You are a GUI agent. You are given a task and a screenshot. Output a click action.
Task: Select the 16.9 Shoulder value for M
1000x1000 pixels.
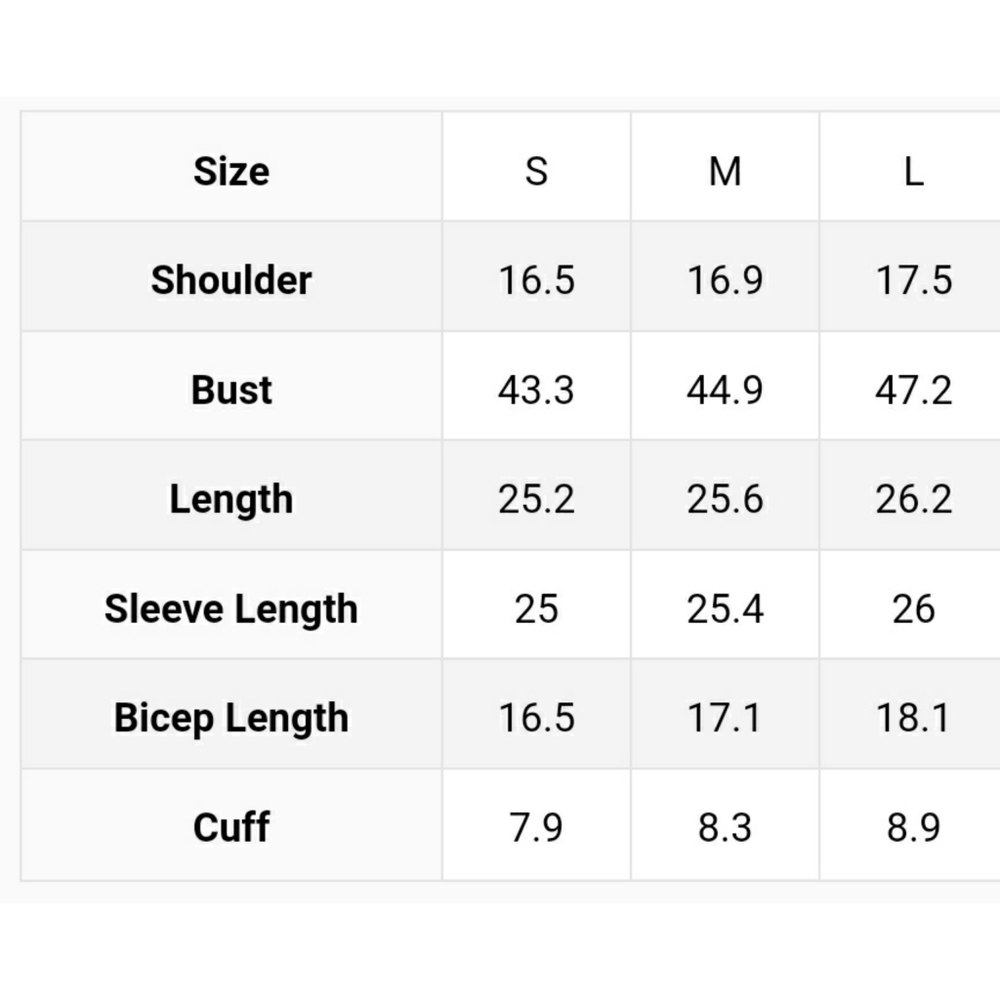click(x=725, y=281)
